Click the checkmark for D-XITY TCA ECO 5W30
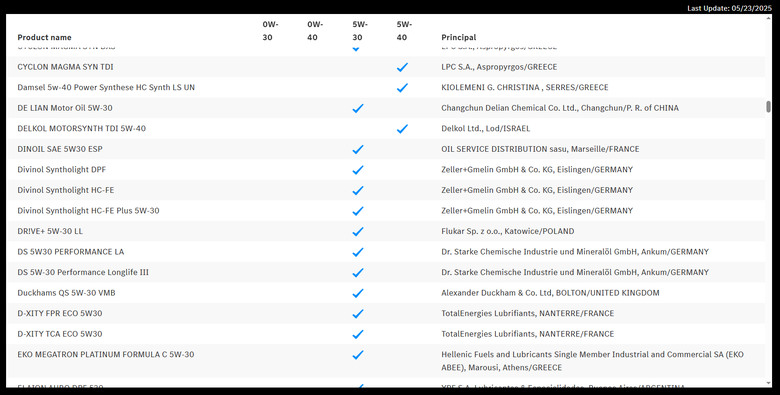This screenshot has width=780, height=395. coord(358,334)
